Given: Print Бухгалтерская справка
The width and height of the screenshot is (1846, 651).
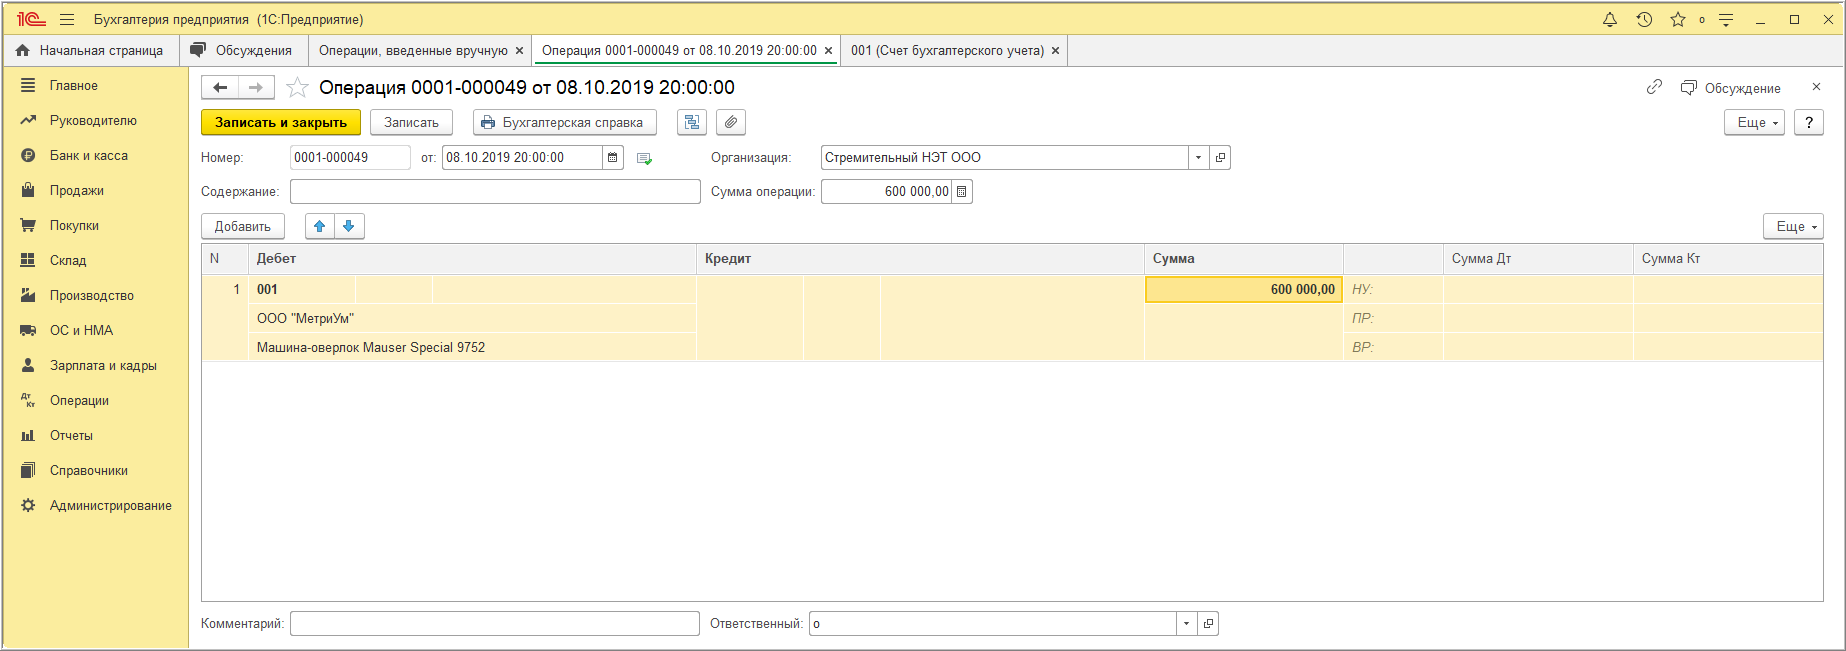Looking at the screenshot, I should [564, 122].
